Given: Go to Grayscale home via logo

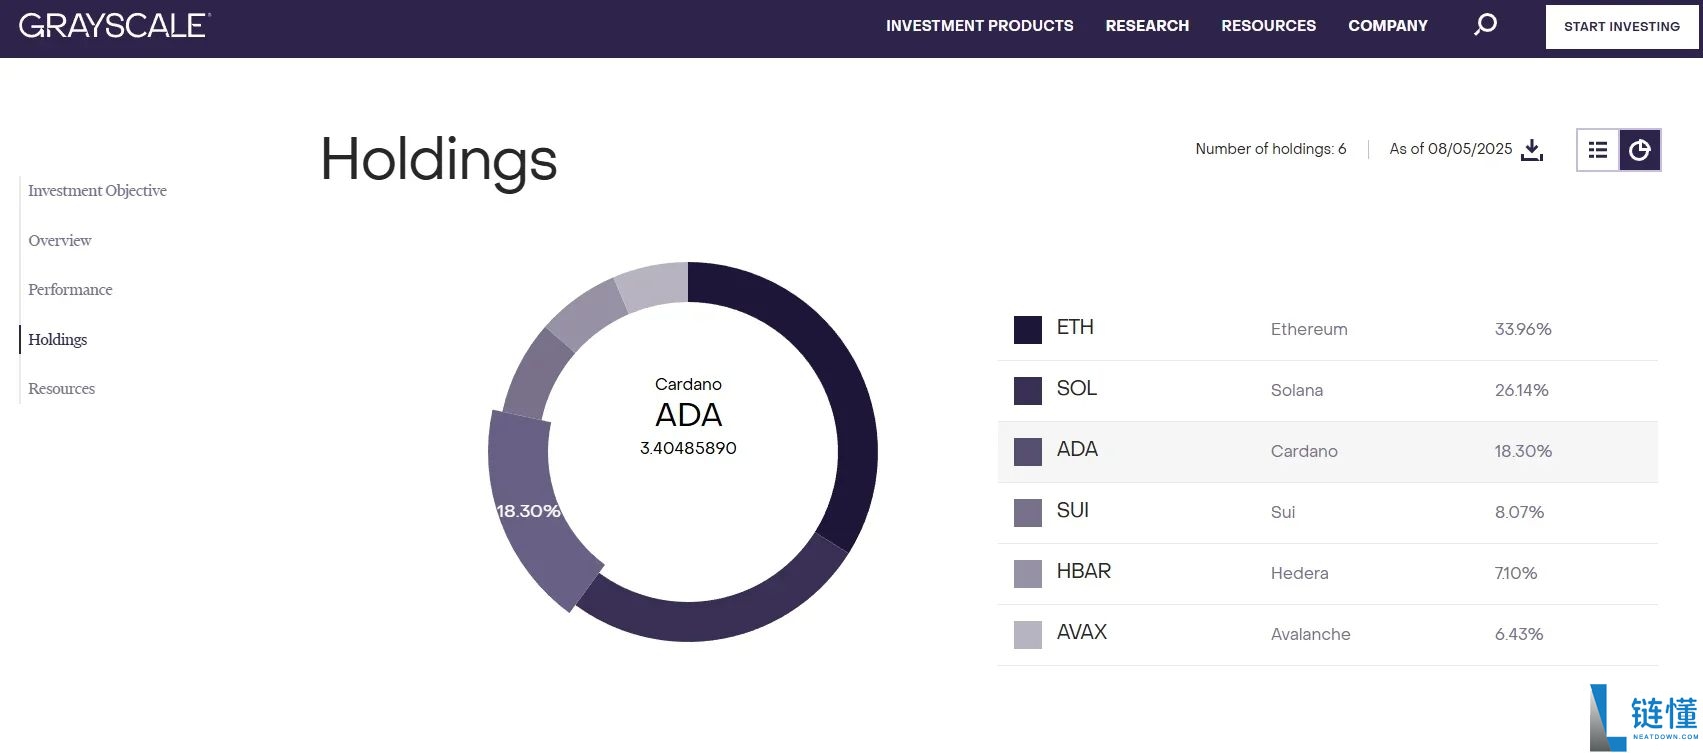Looking at the screenshot, I should 115,25.
